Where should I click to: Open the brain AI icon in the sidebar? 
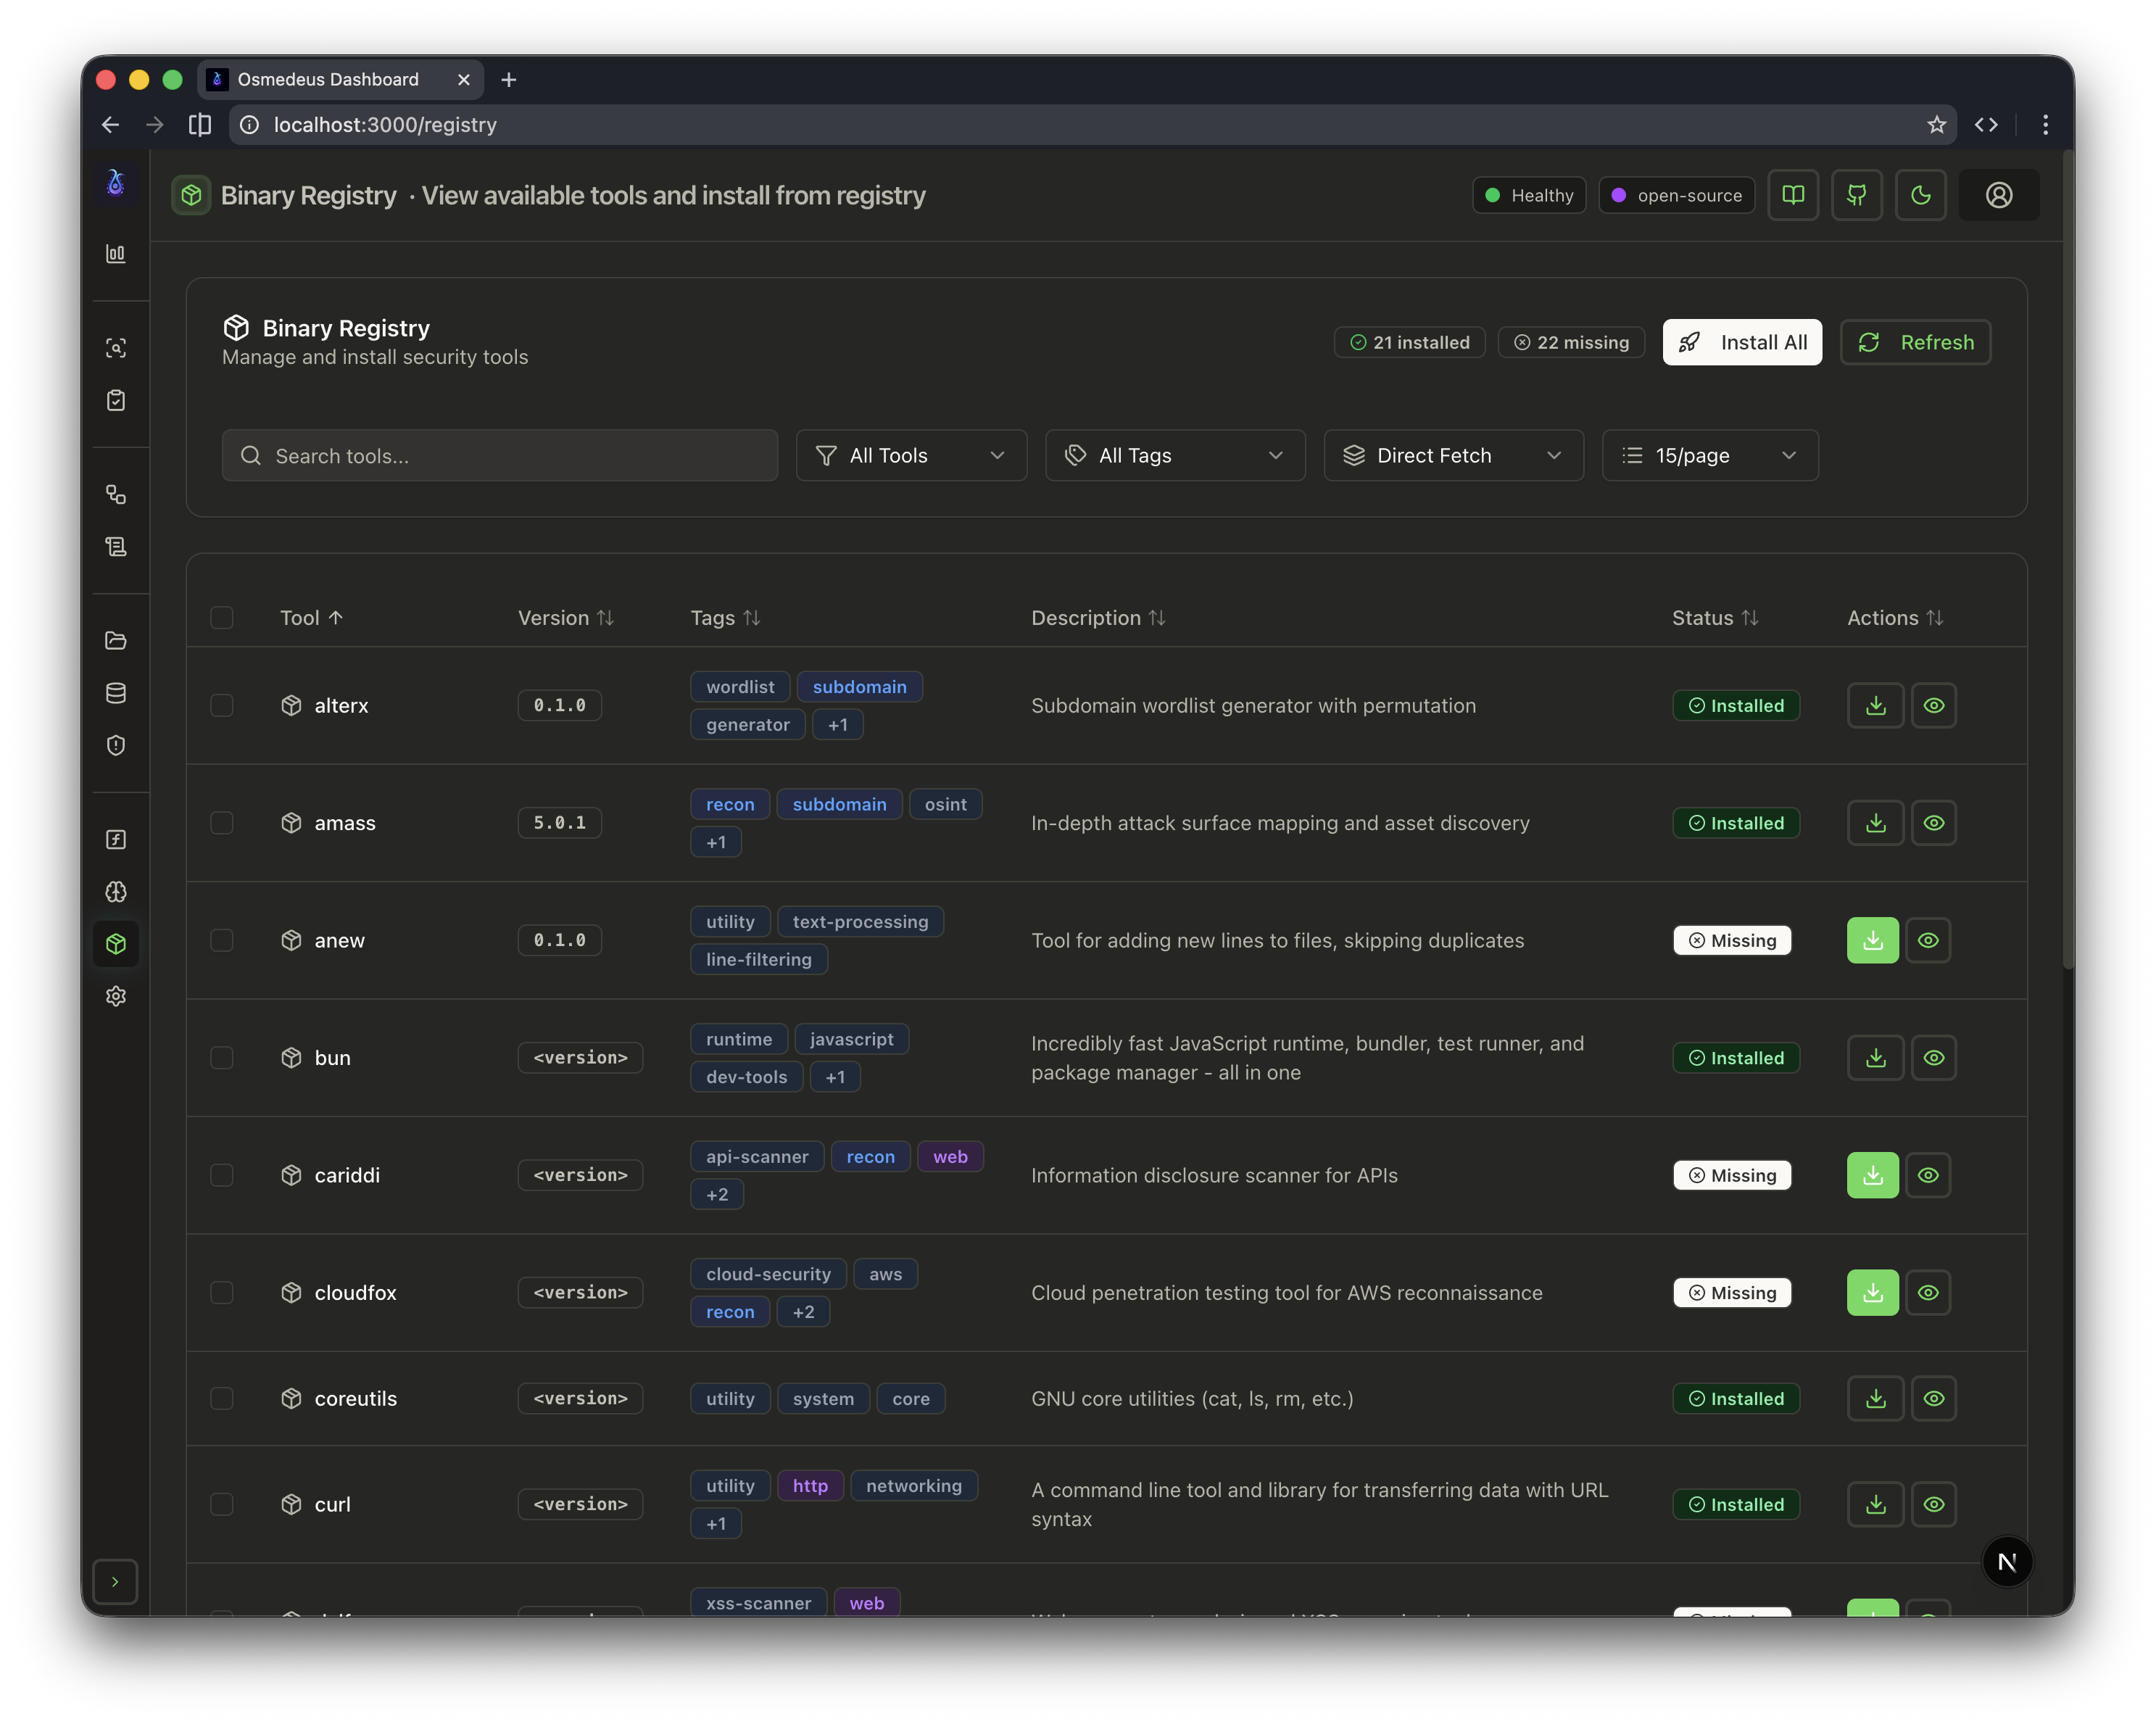pyautogui.click(x=117, y=892)
